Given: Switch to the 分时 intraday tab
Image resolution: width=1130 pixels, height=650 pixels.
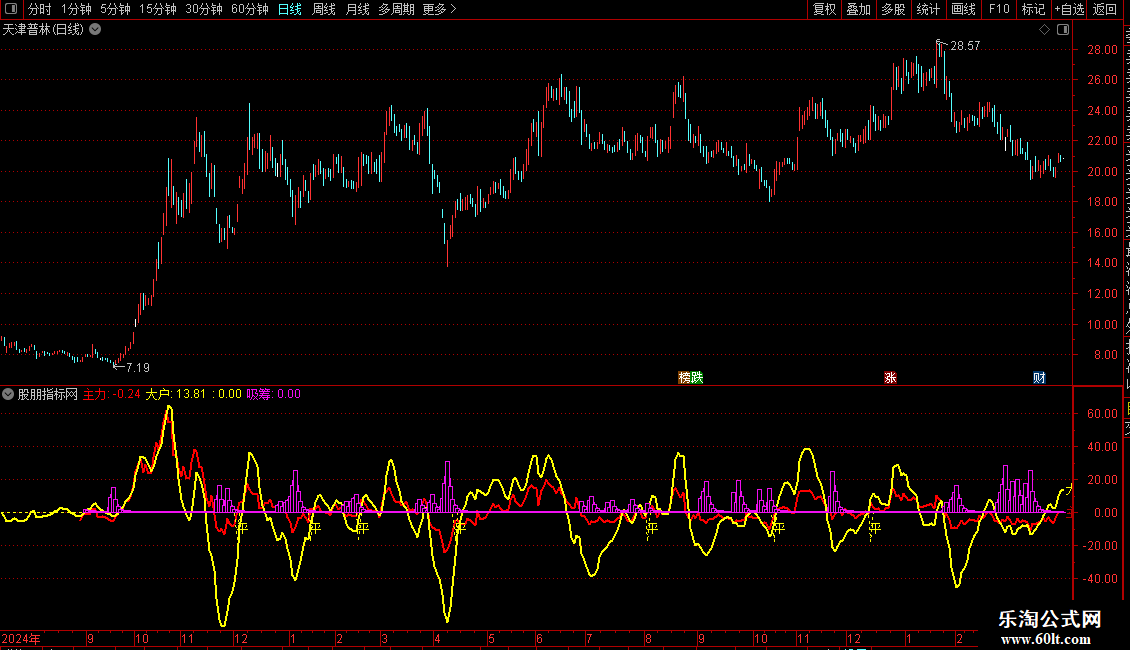Looking at the screenshot, I should pos(40,9).
